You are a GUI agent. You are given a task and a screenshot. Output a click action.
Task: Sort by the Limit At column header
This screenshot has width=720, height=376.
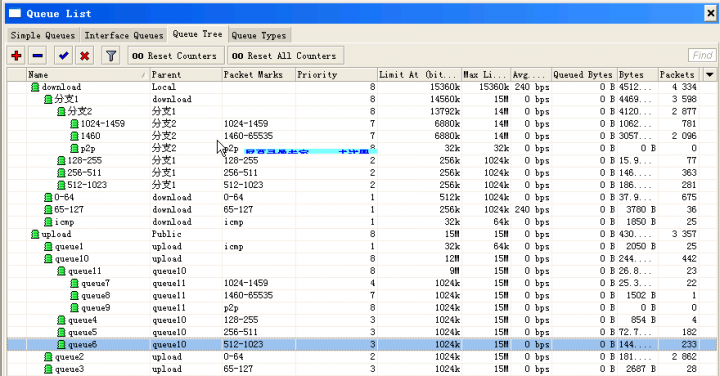(419, 74)
